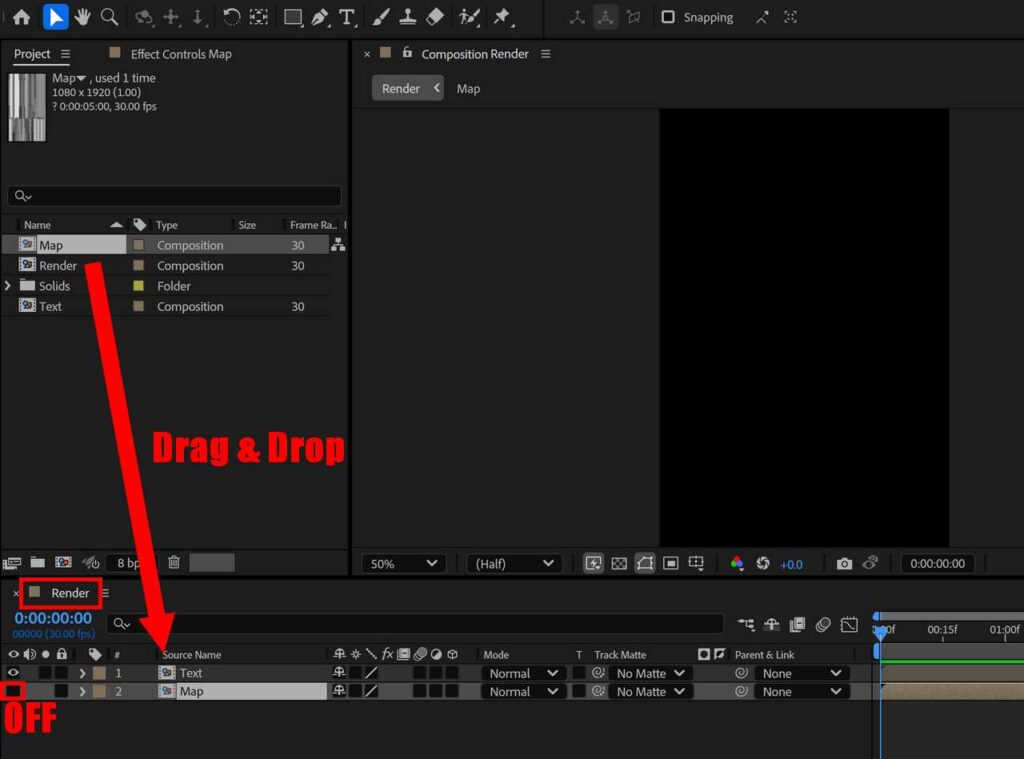Toggle transparency grid

tap(619, 564)
